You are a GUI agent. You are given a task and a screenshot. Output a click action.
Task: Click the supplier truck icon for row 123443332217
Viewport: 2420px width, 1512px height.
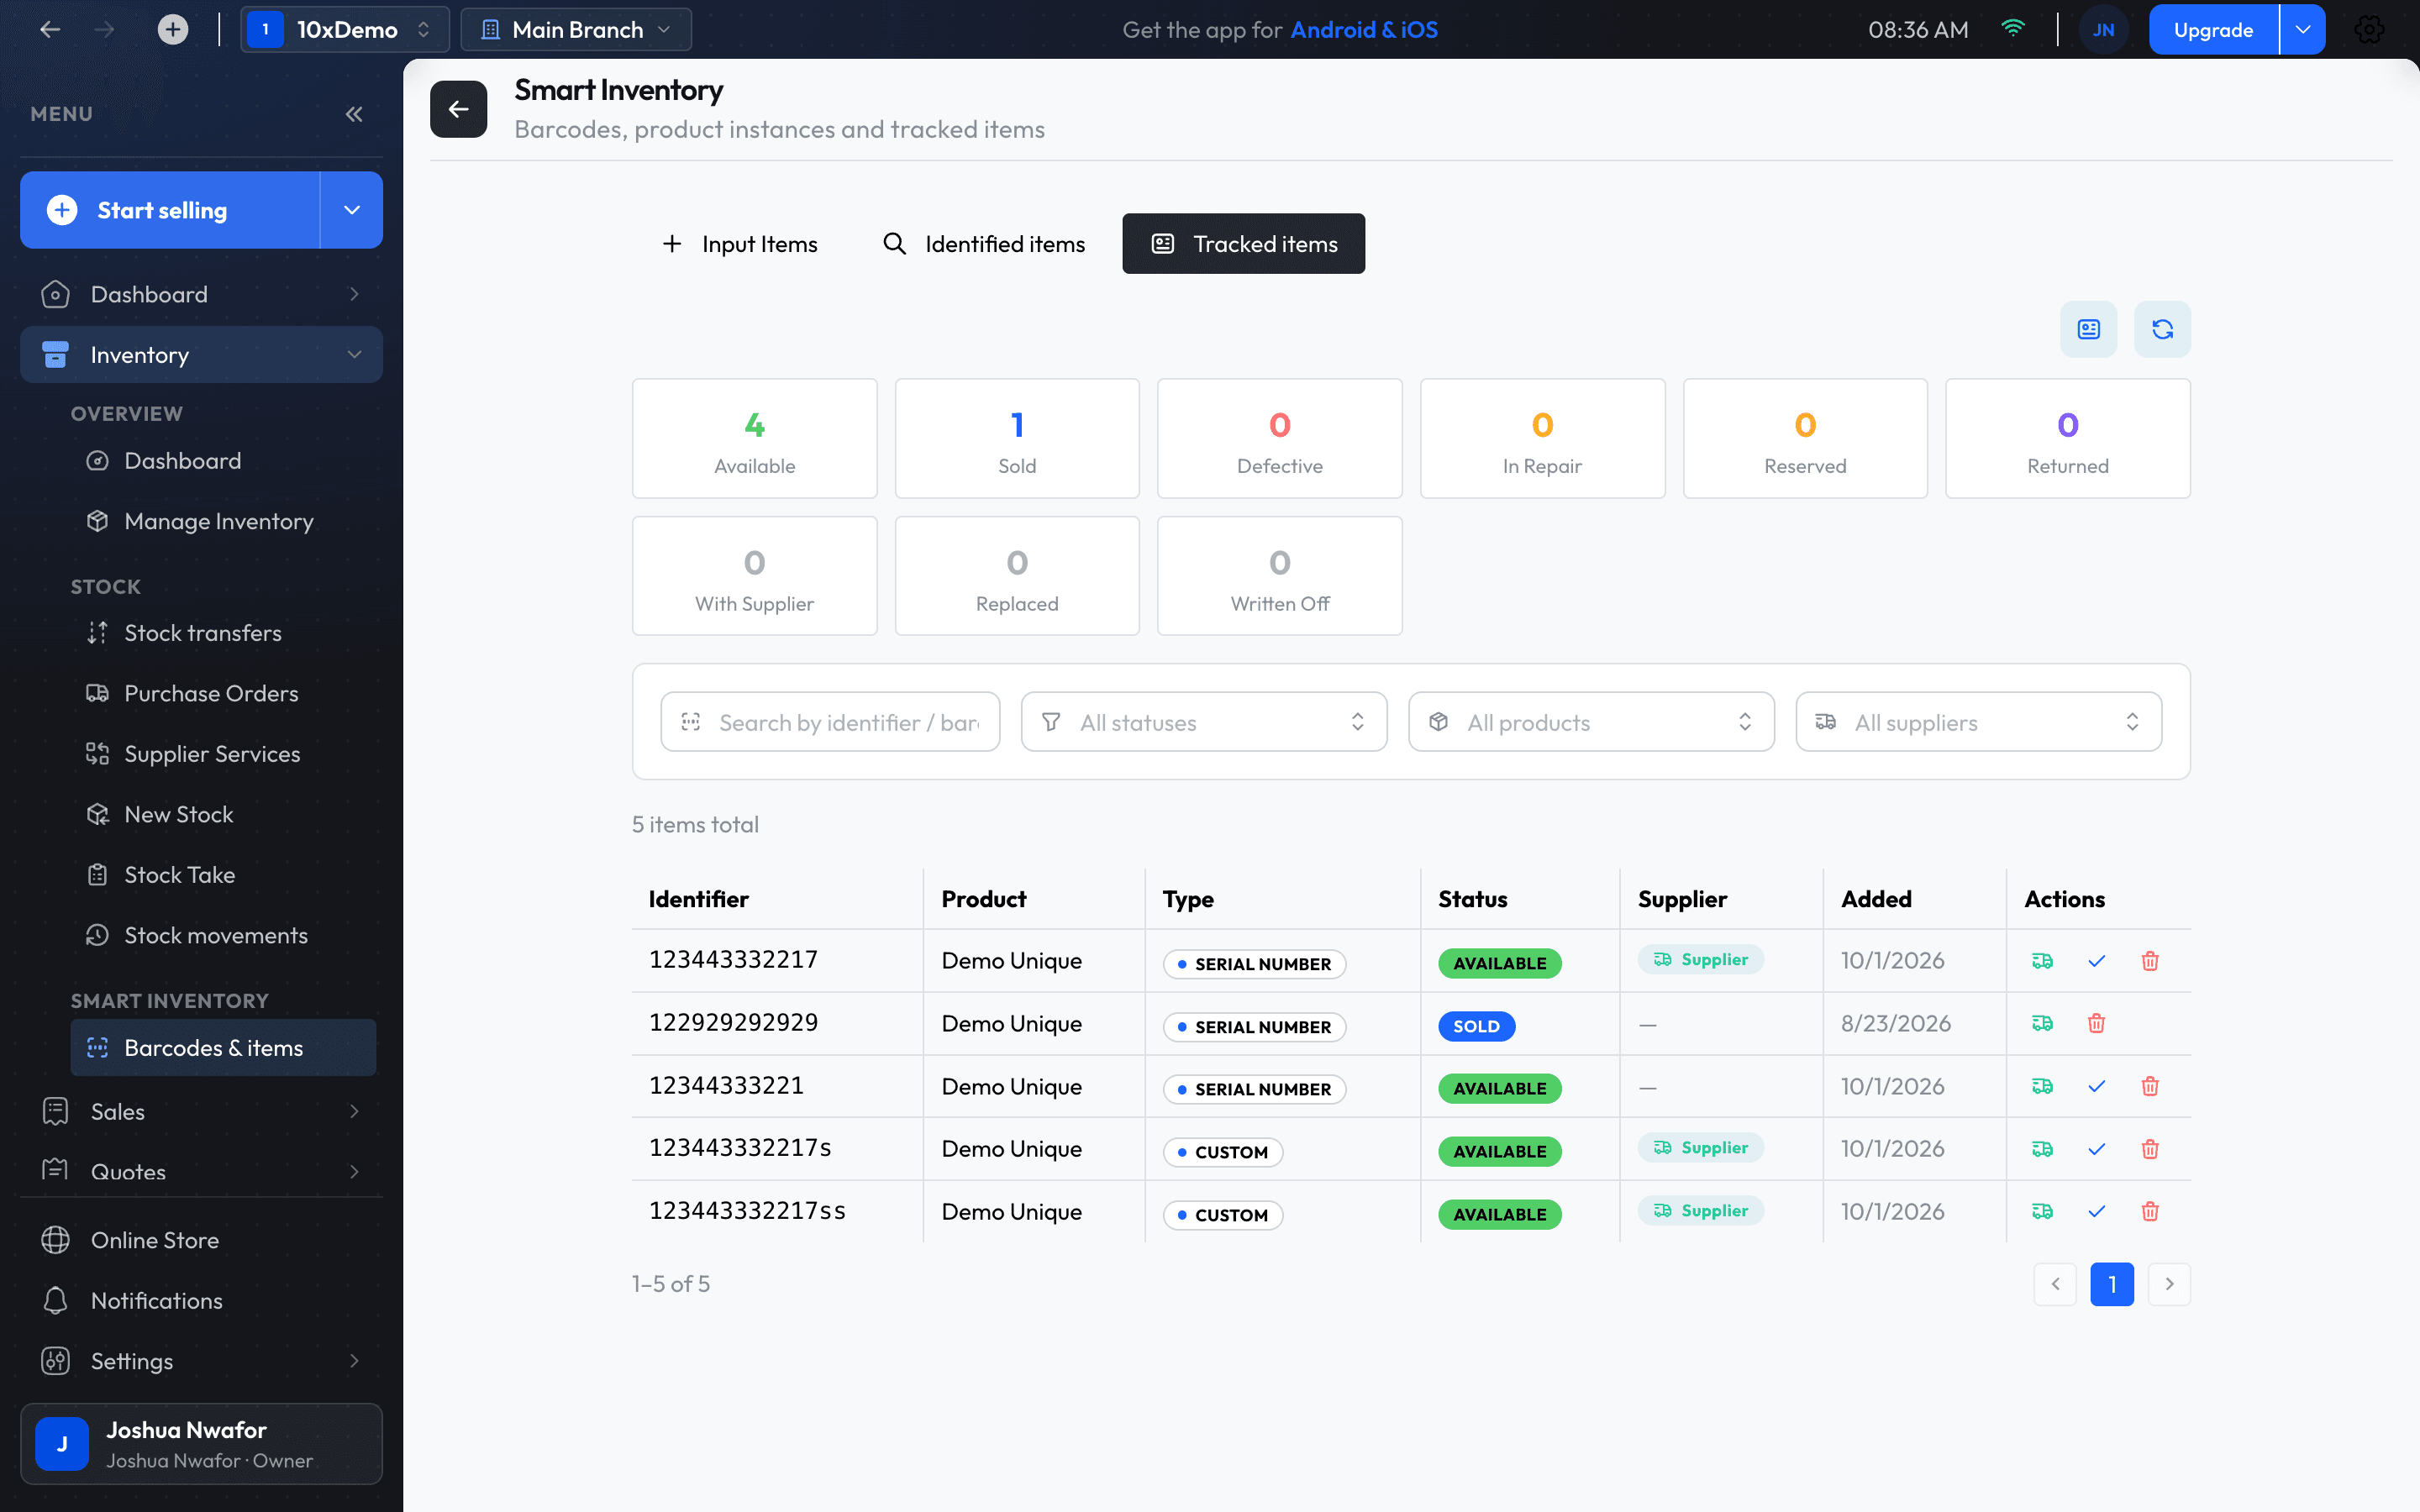click(x=2042, y=961)
